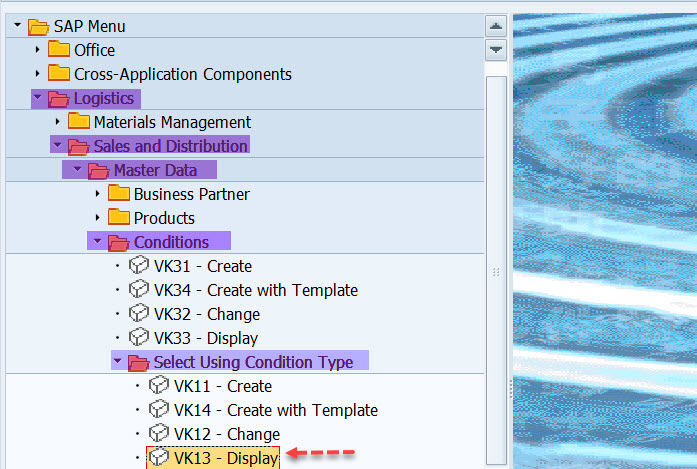
Task: Collapse the Logistics folder
Action: (38, 98)
